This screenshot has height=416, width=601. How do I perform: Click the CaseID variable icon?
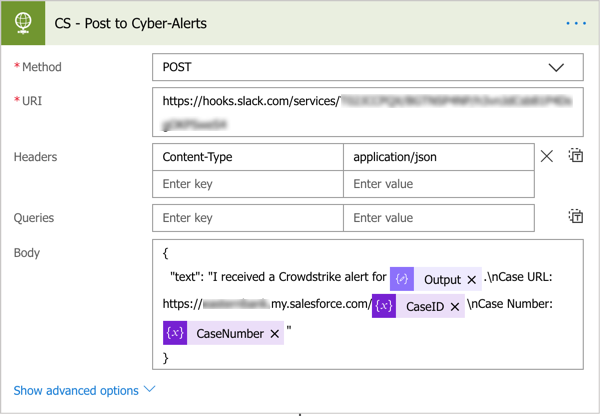(384, 306)
